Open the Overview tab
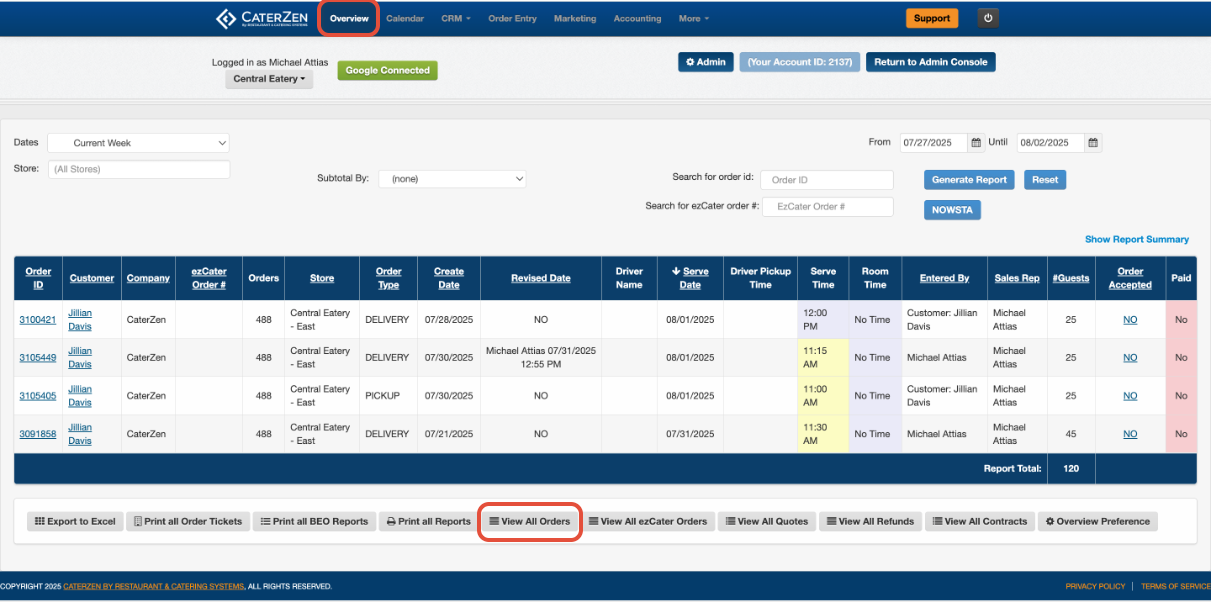 tap(349, 18)
